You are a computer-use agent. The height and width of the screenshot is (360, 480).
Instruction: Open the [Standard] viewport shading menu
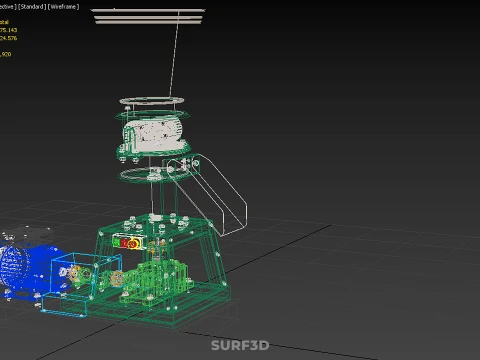32,7
